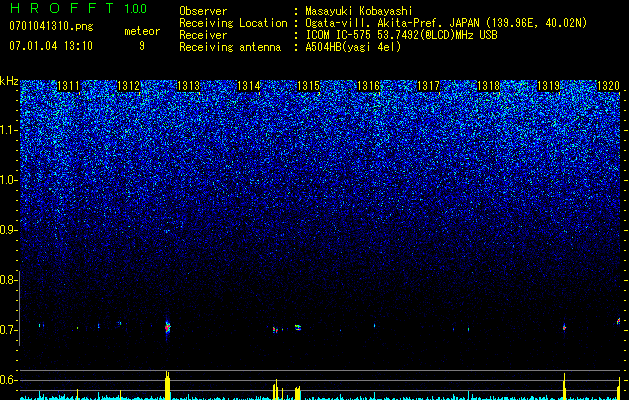Select the Ogata-vill. Akita-Pref. JAPAN location text
629x400 pixels.
446,23
